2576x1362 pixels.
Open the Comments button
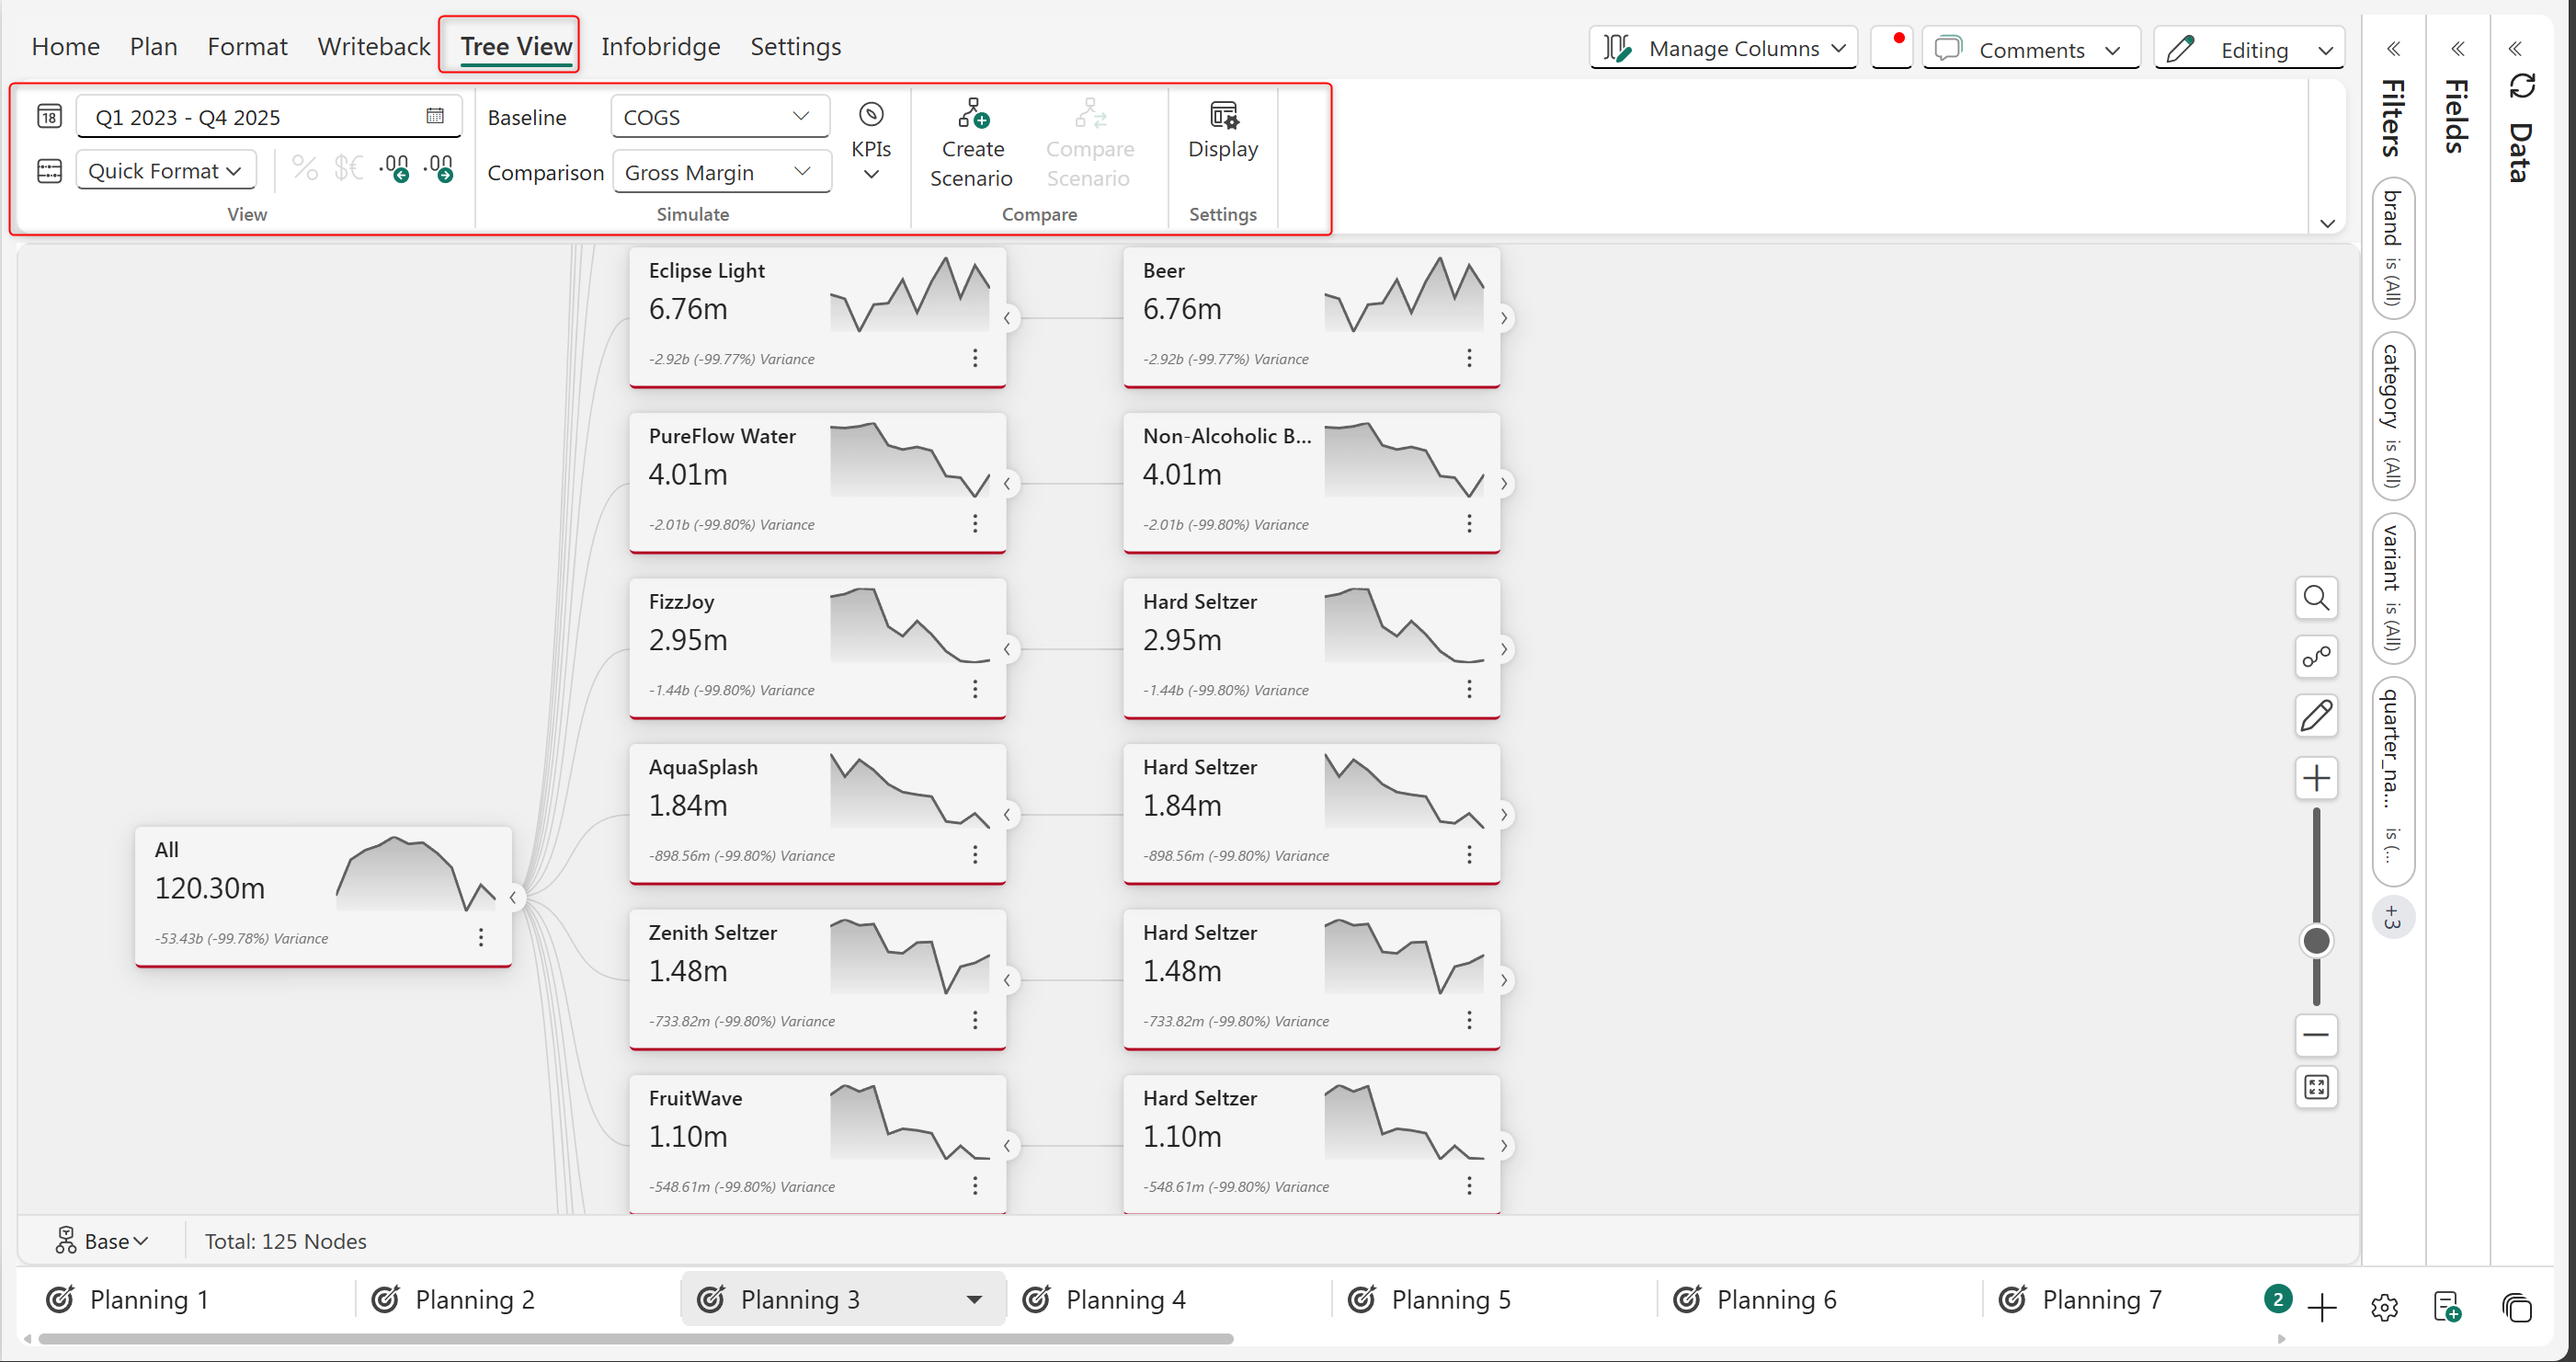[2030, 49]
